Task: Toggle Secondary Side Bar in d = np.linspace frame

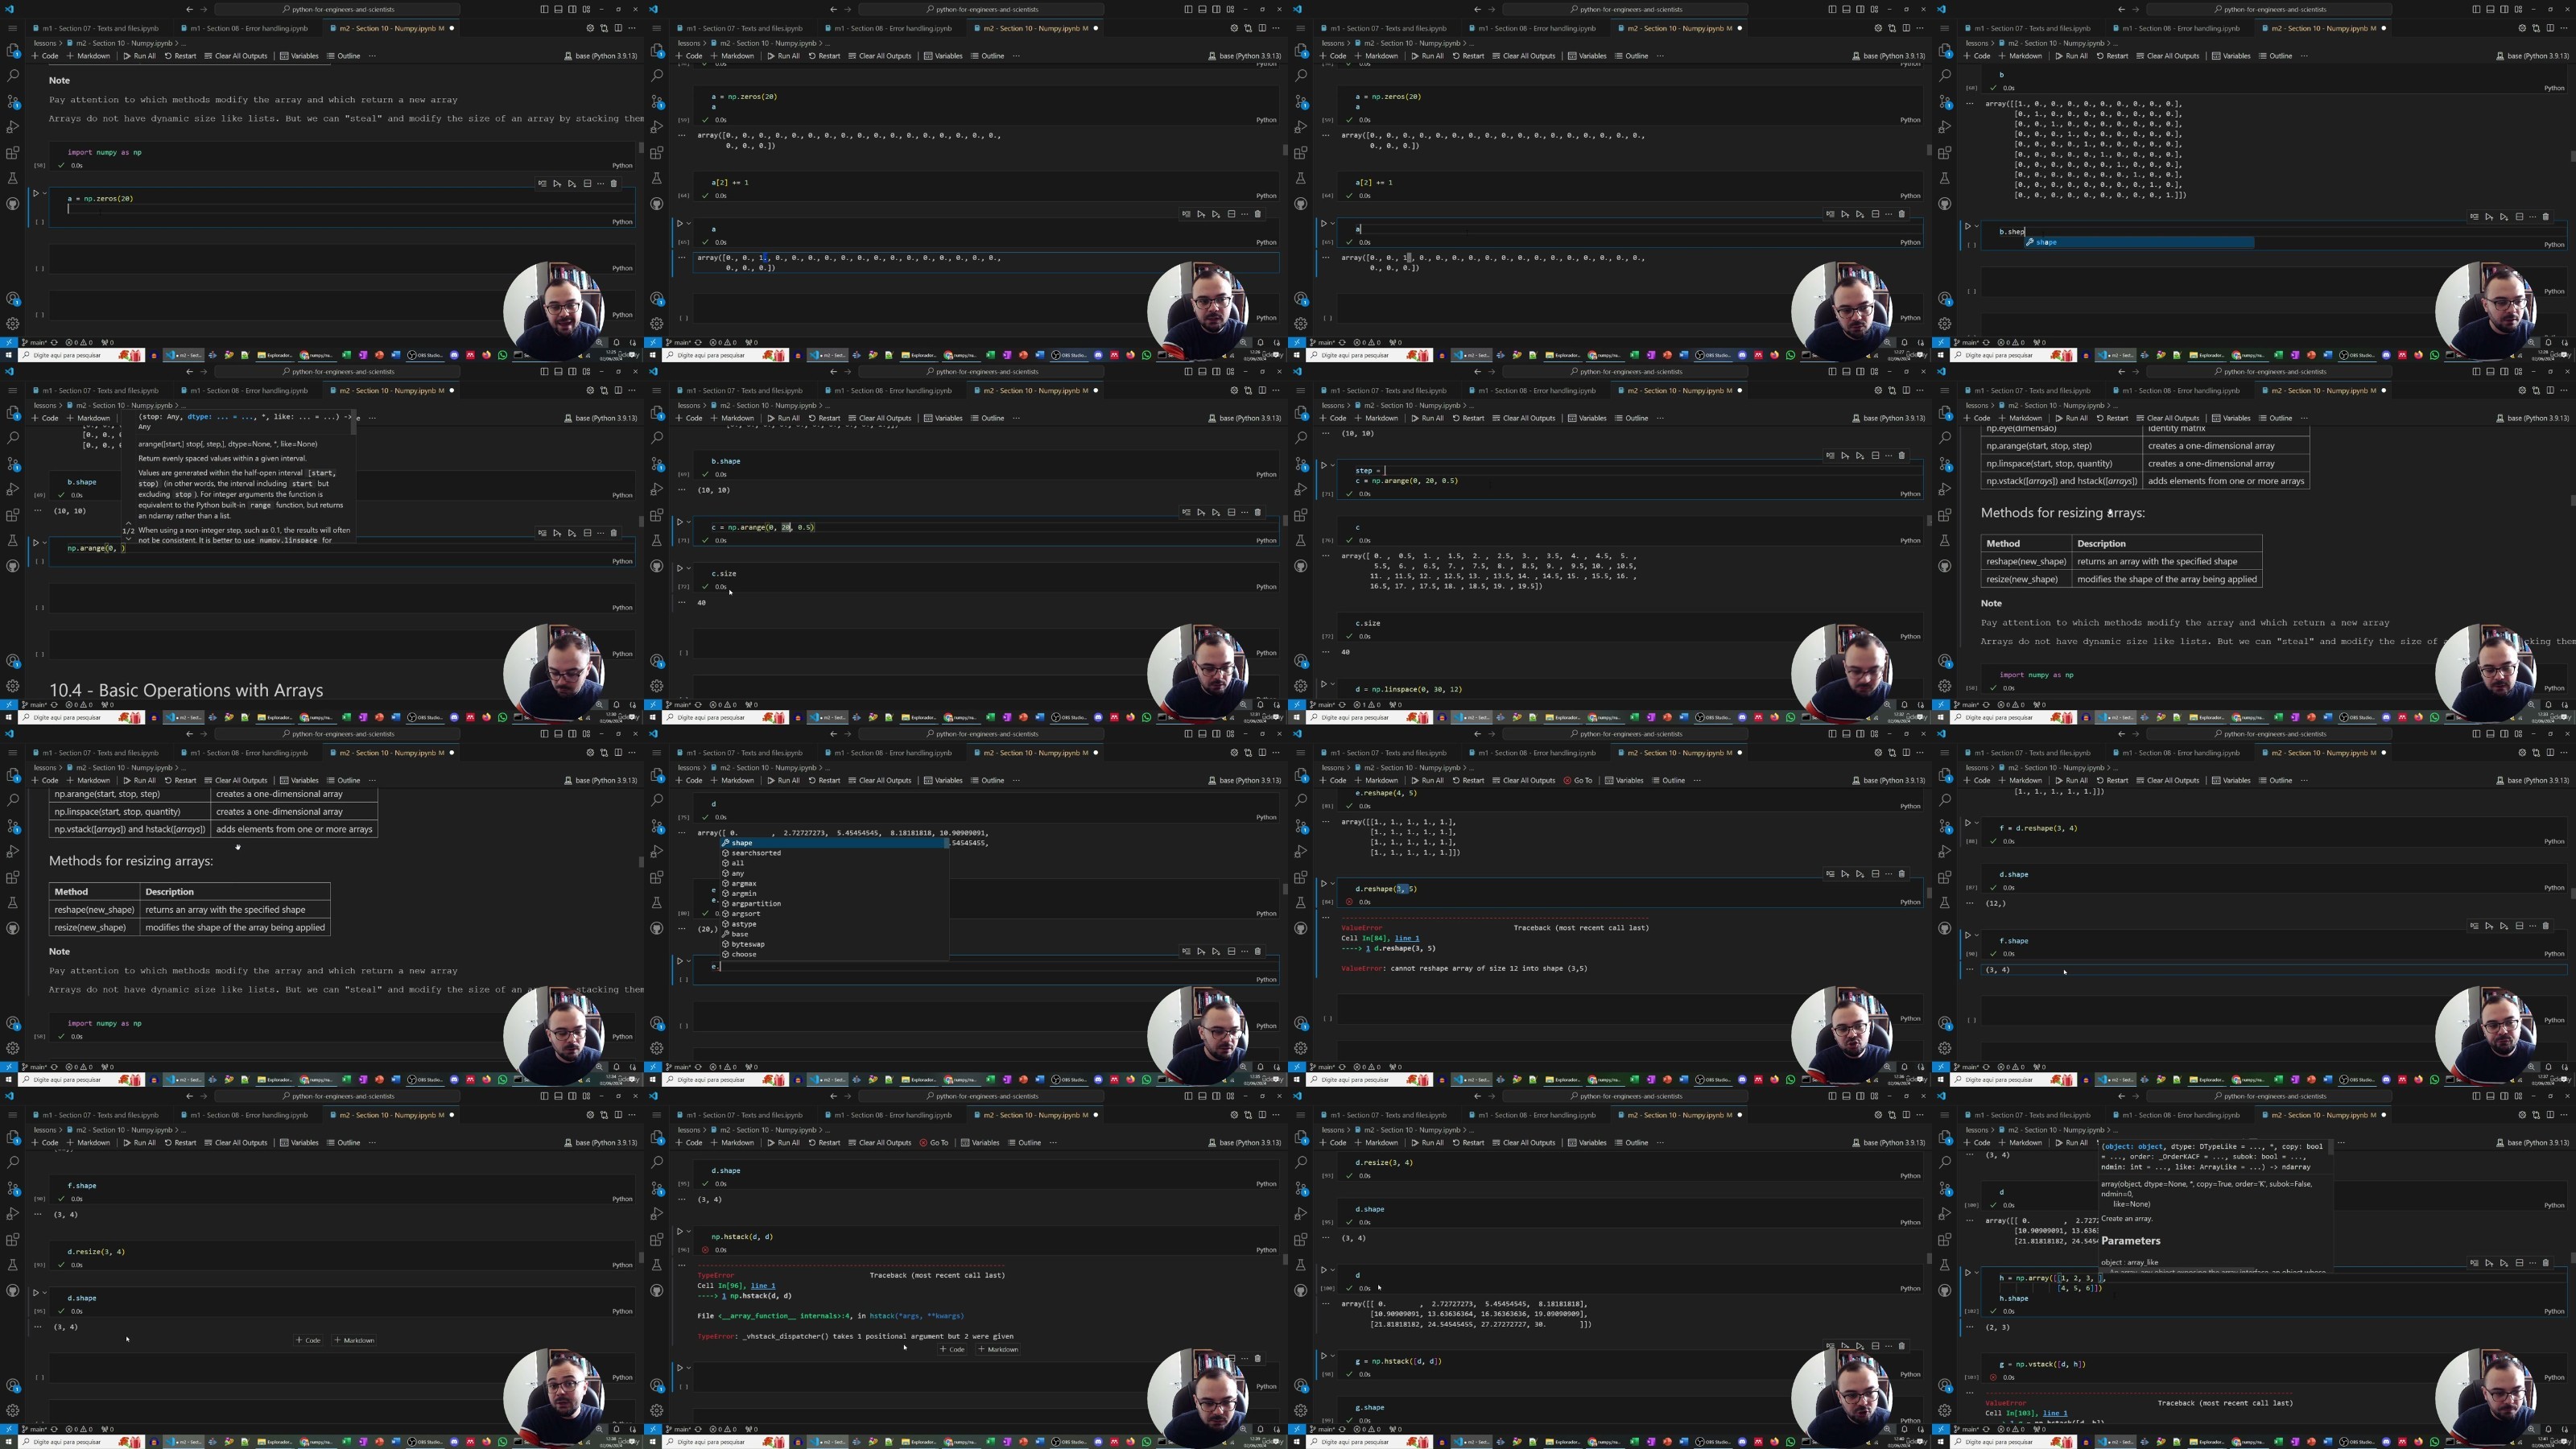Action: (x=1860, y=372)
